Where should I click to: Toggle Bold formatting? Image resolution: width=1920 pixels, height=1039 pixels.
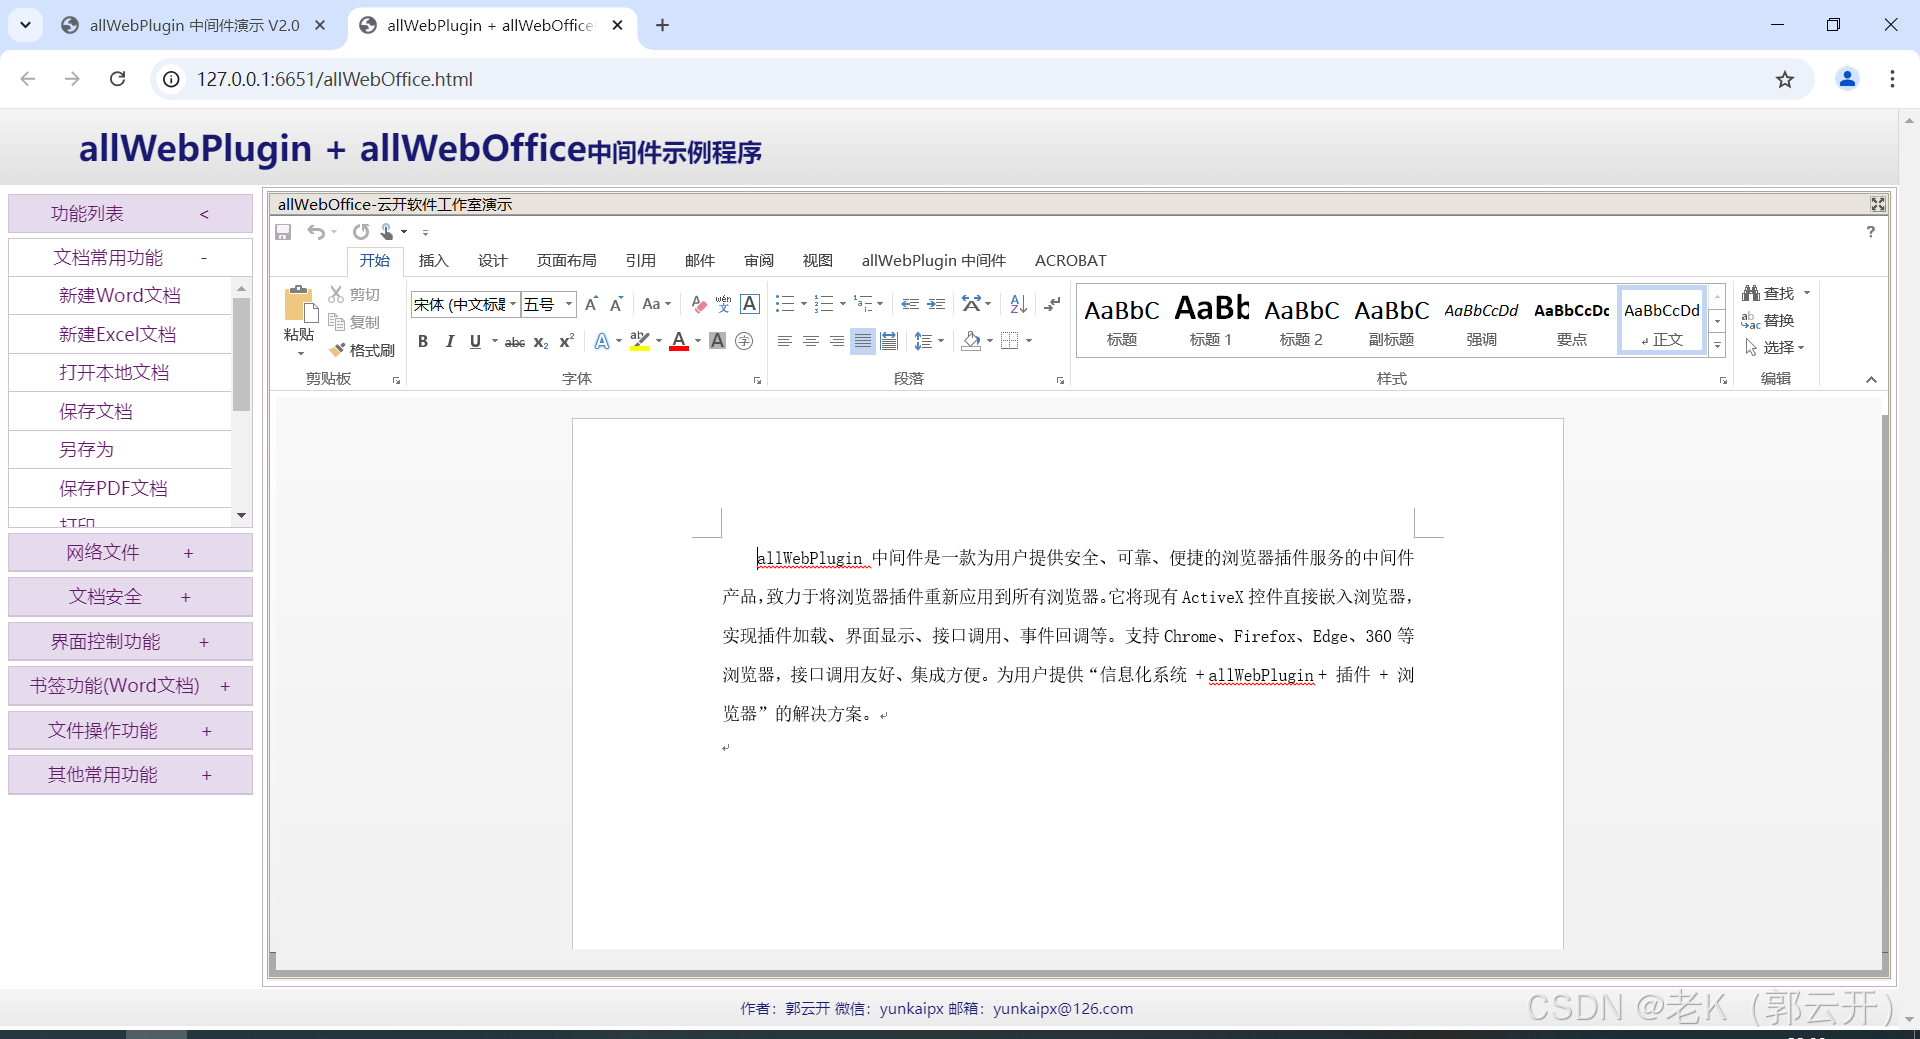pos(423,341)
